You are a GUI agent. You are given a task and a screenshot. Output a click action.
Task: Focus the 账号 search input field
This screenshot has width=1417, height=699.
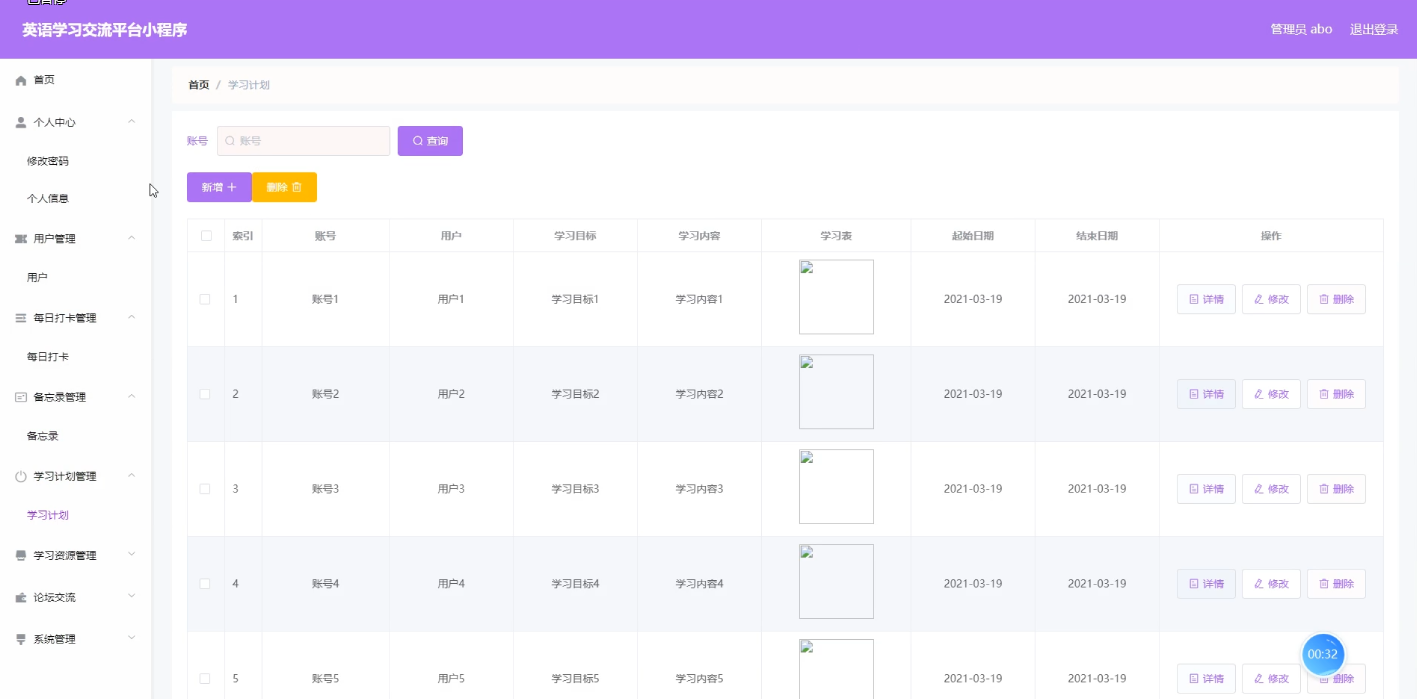303,141
